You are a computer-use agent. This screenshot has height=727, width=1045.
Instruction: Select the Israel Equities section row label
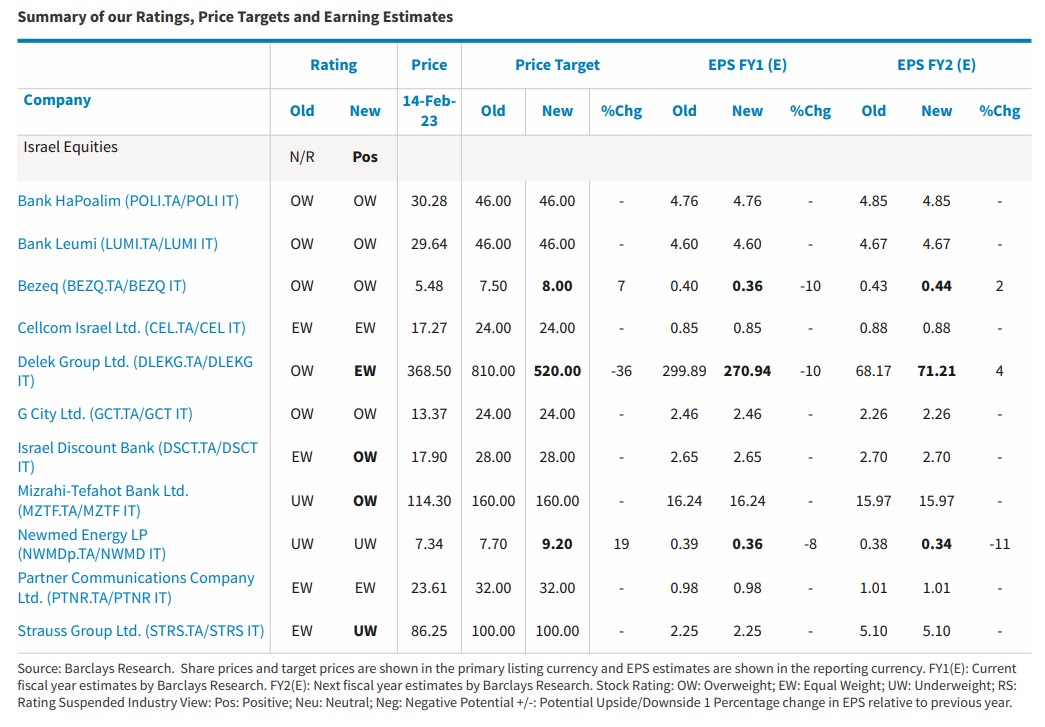point(71,147)
